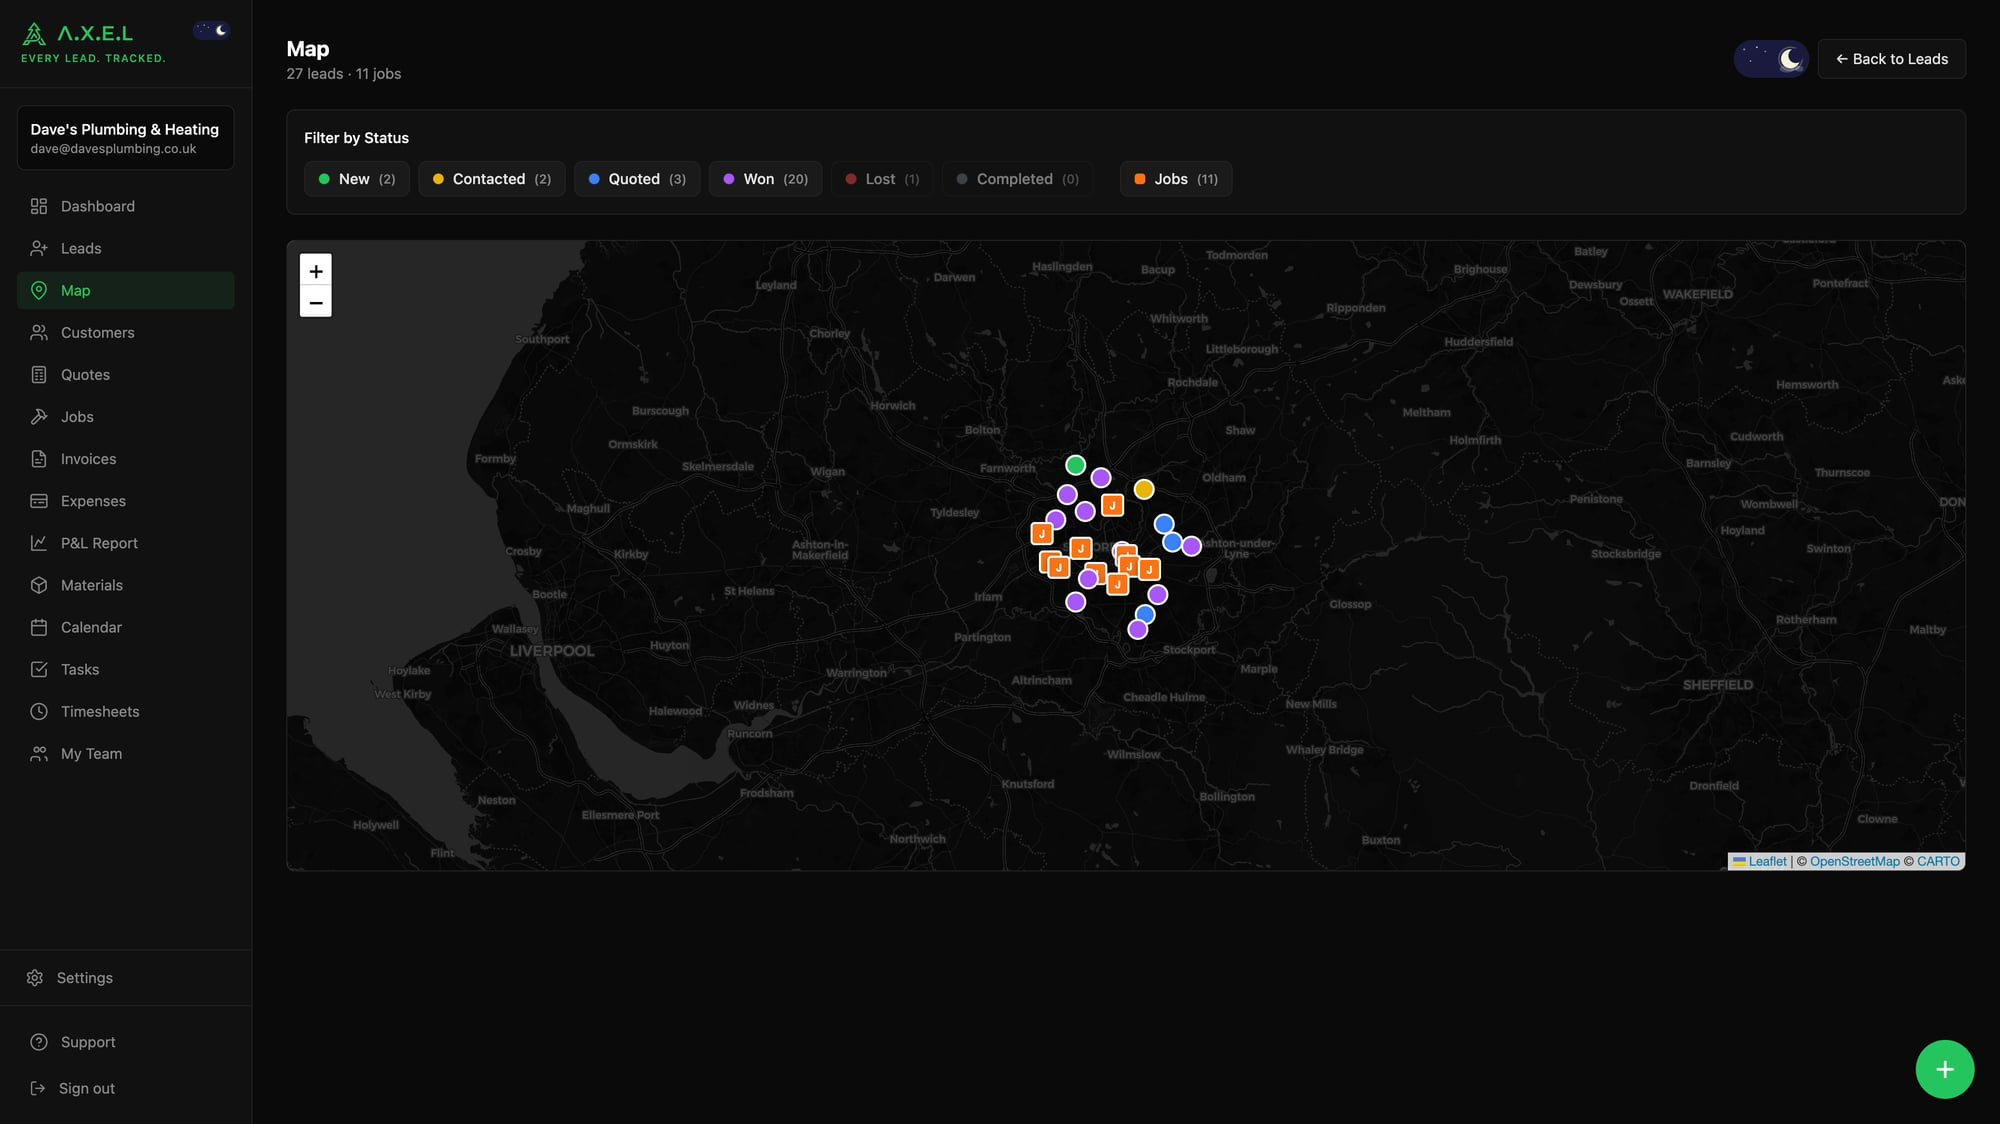2000x1124 pixels.
Task: Click the green plus button to add new item
Action: click(x=1944, y=1069)
